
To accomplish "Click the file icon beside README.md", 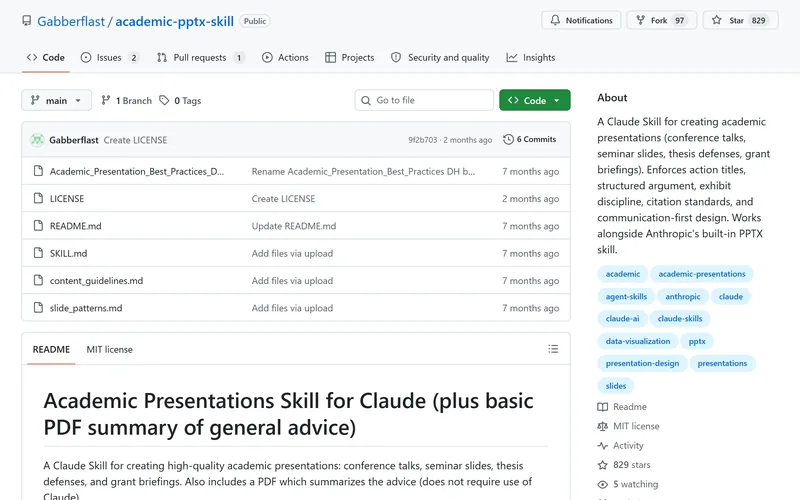I will coord(38,226).
